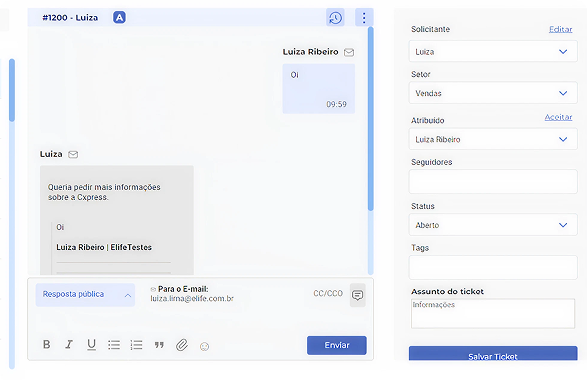The image size is (587, 386).
Task: Click the '#1200 - Luiza' ticket title
Action: point(70,18)
